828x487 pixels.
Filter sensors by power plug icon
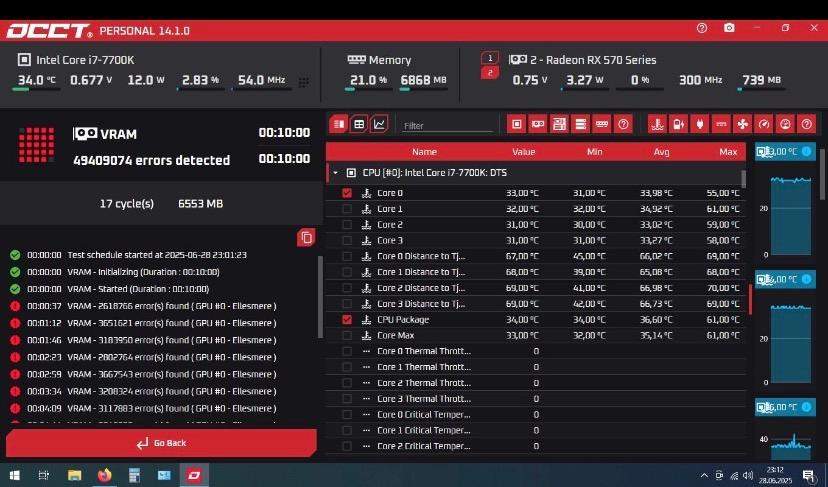click(700, 124)
